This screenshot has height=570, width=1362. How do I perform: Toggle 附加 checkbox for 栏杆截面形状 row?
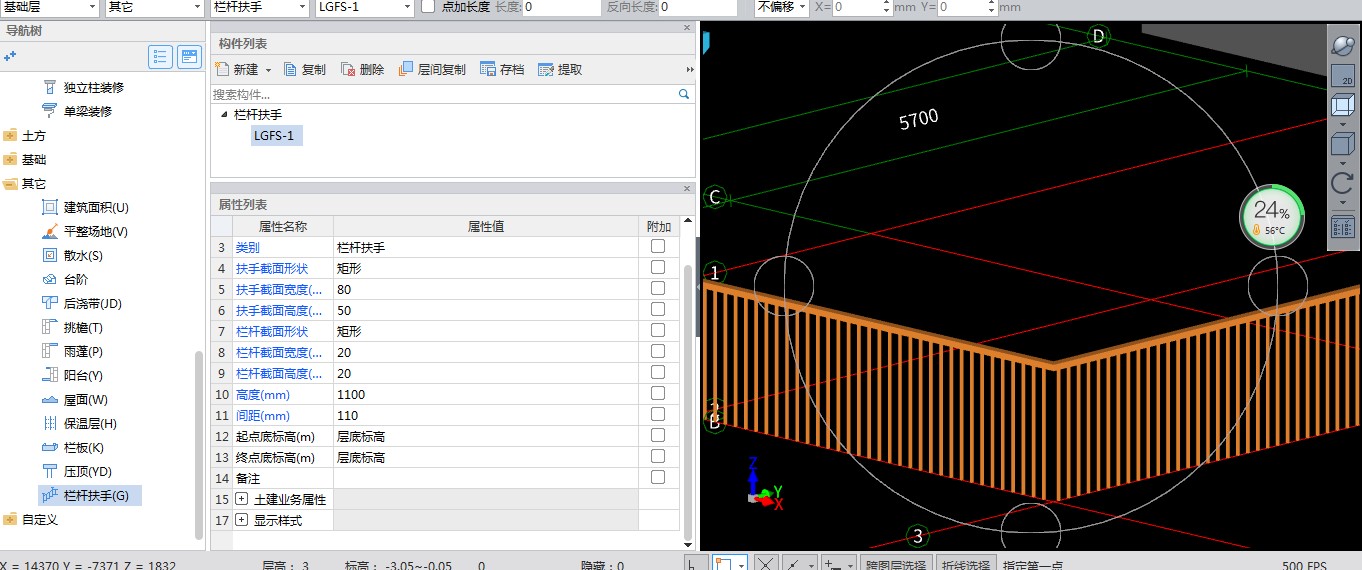click(x=658, y=330)
